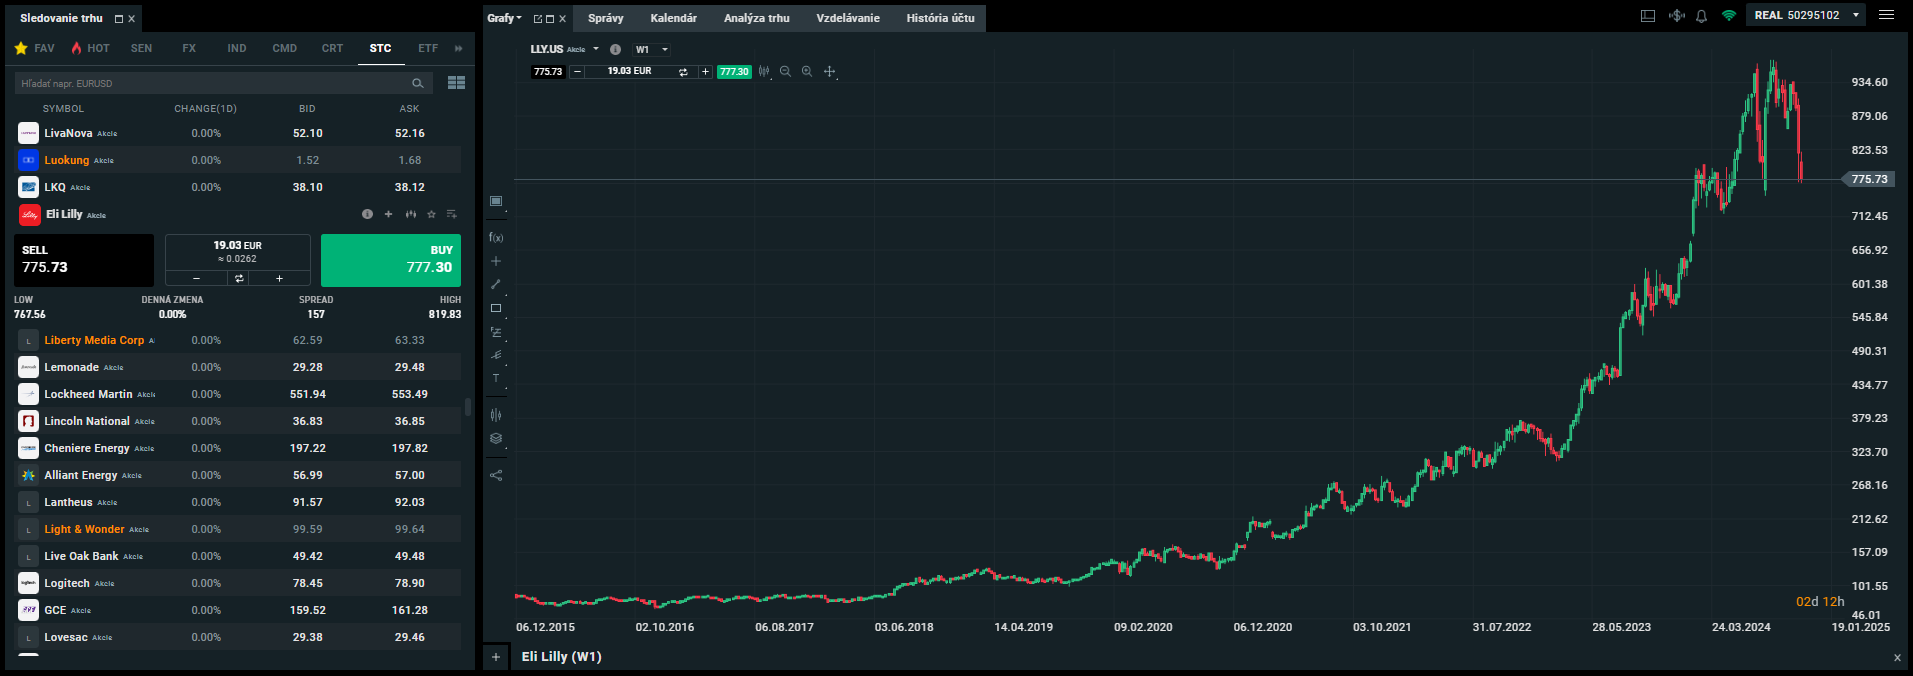The width and height of the screenshot is (1913, 676).
Task: Click the chart zoom out magnifier
Action: pyautogui.click(x=785, y=72)
